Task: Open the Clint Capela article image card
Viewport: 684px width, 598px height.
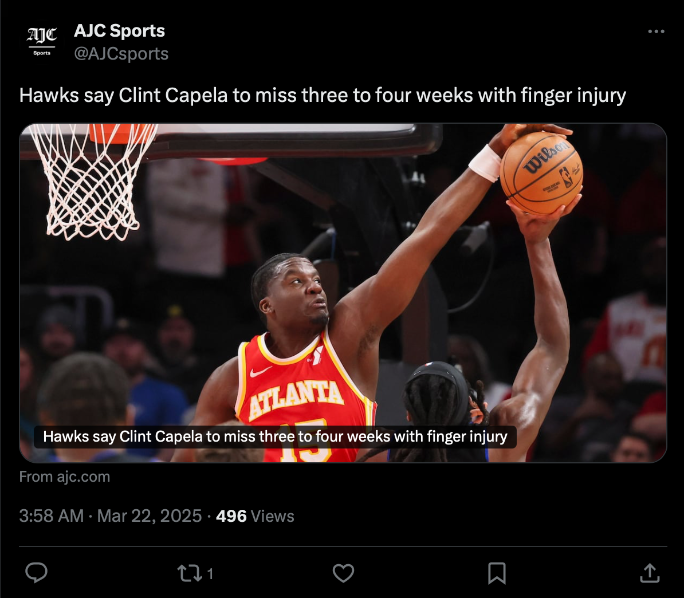Action: coord(343,293)
